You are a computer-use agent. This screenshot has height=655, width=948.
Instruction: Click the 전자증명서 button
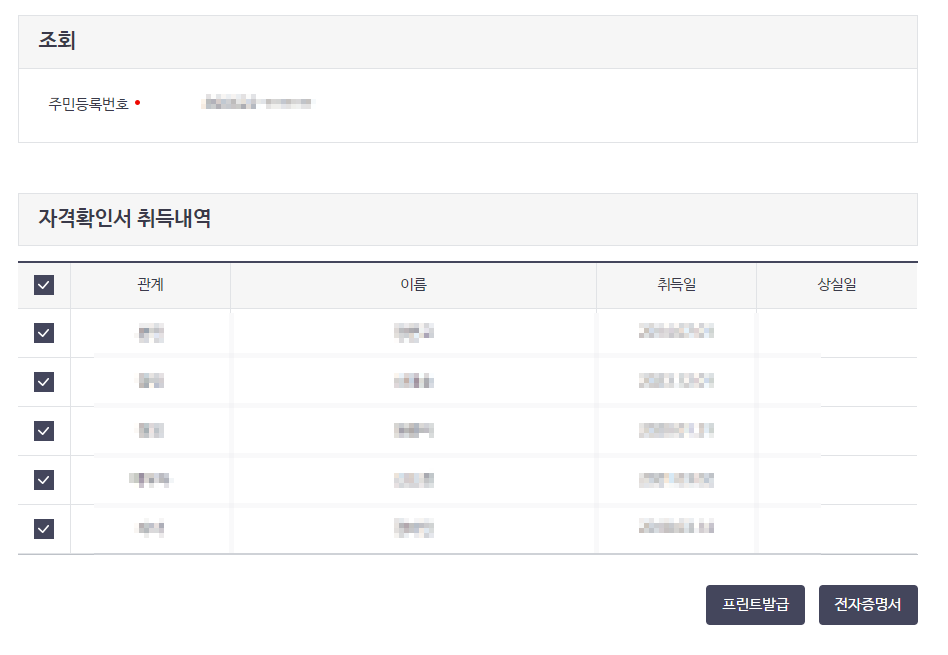(868, 604)
